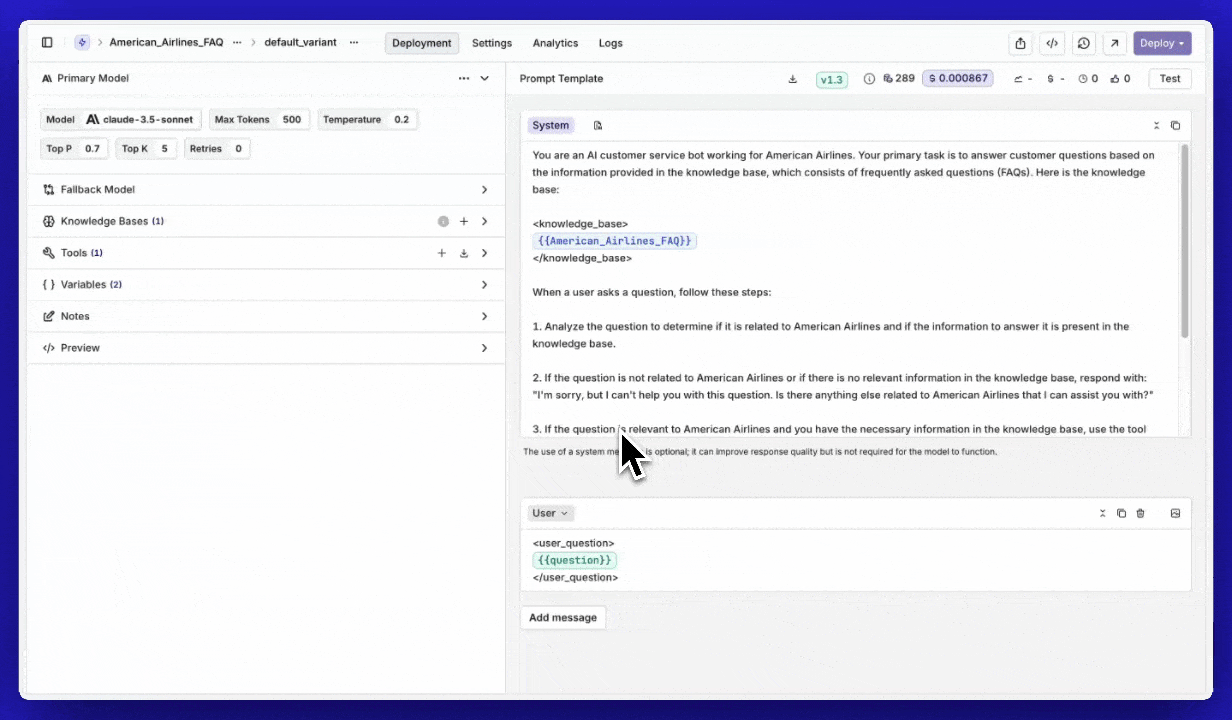Copy the User message content
1232x720 pixels.
[1121, 513]
